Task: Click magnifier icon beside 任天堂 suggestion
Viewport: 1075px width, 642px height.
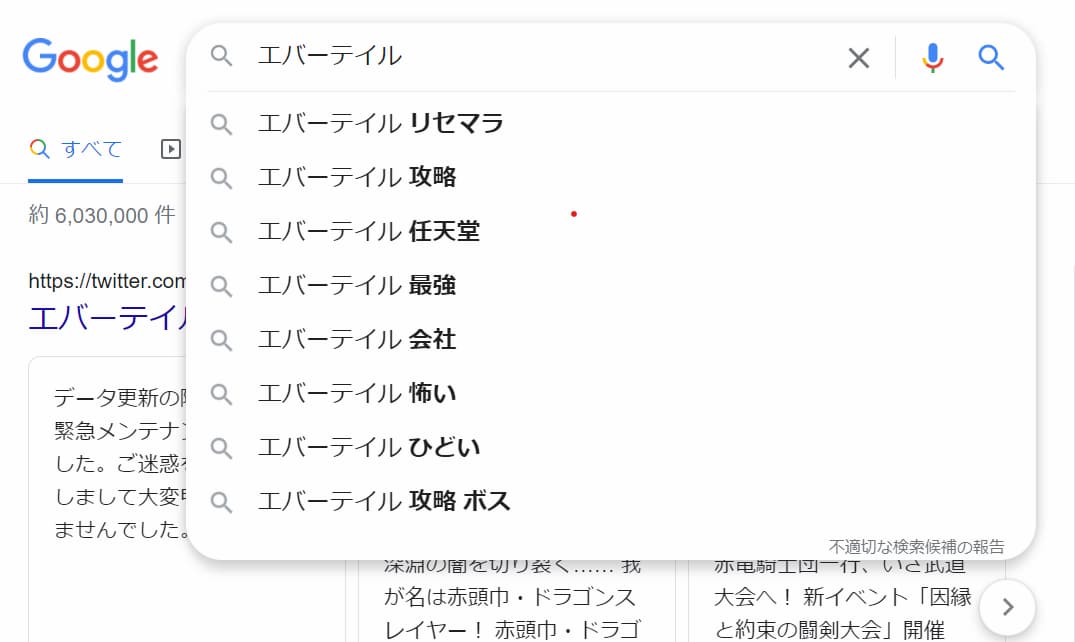Action: point(221,232)
